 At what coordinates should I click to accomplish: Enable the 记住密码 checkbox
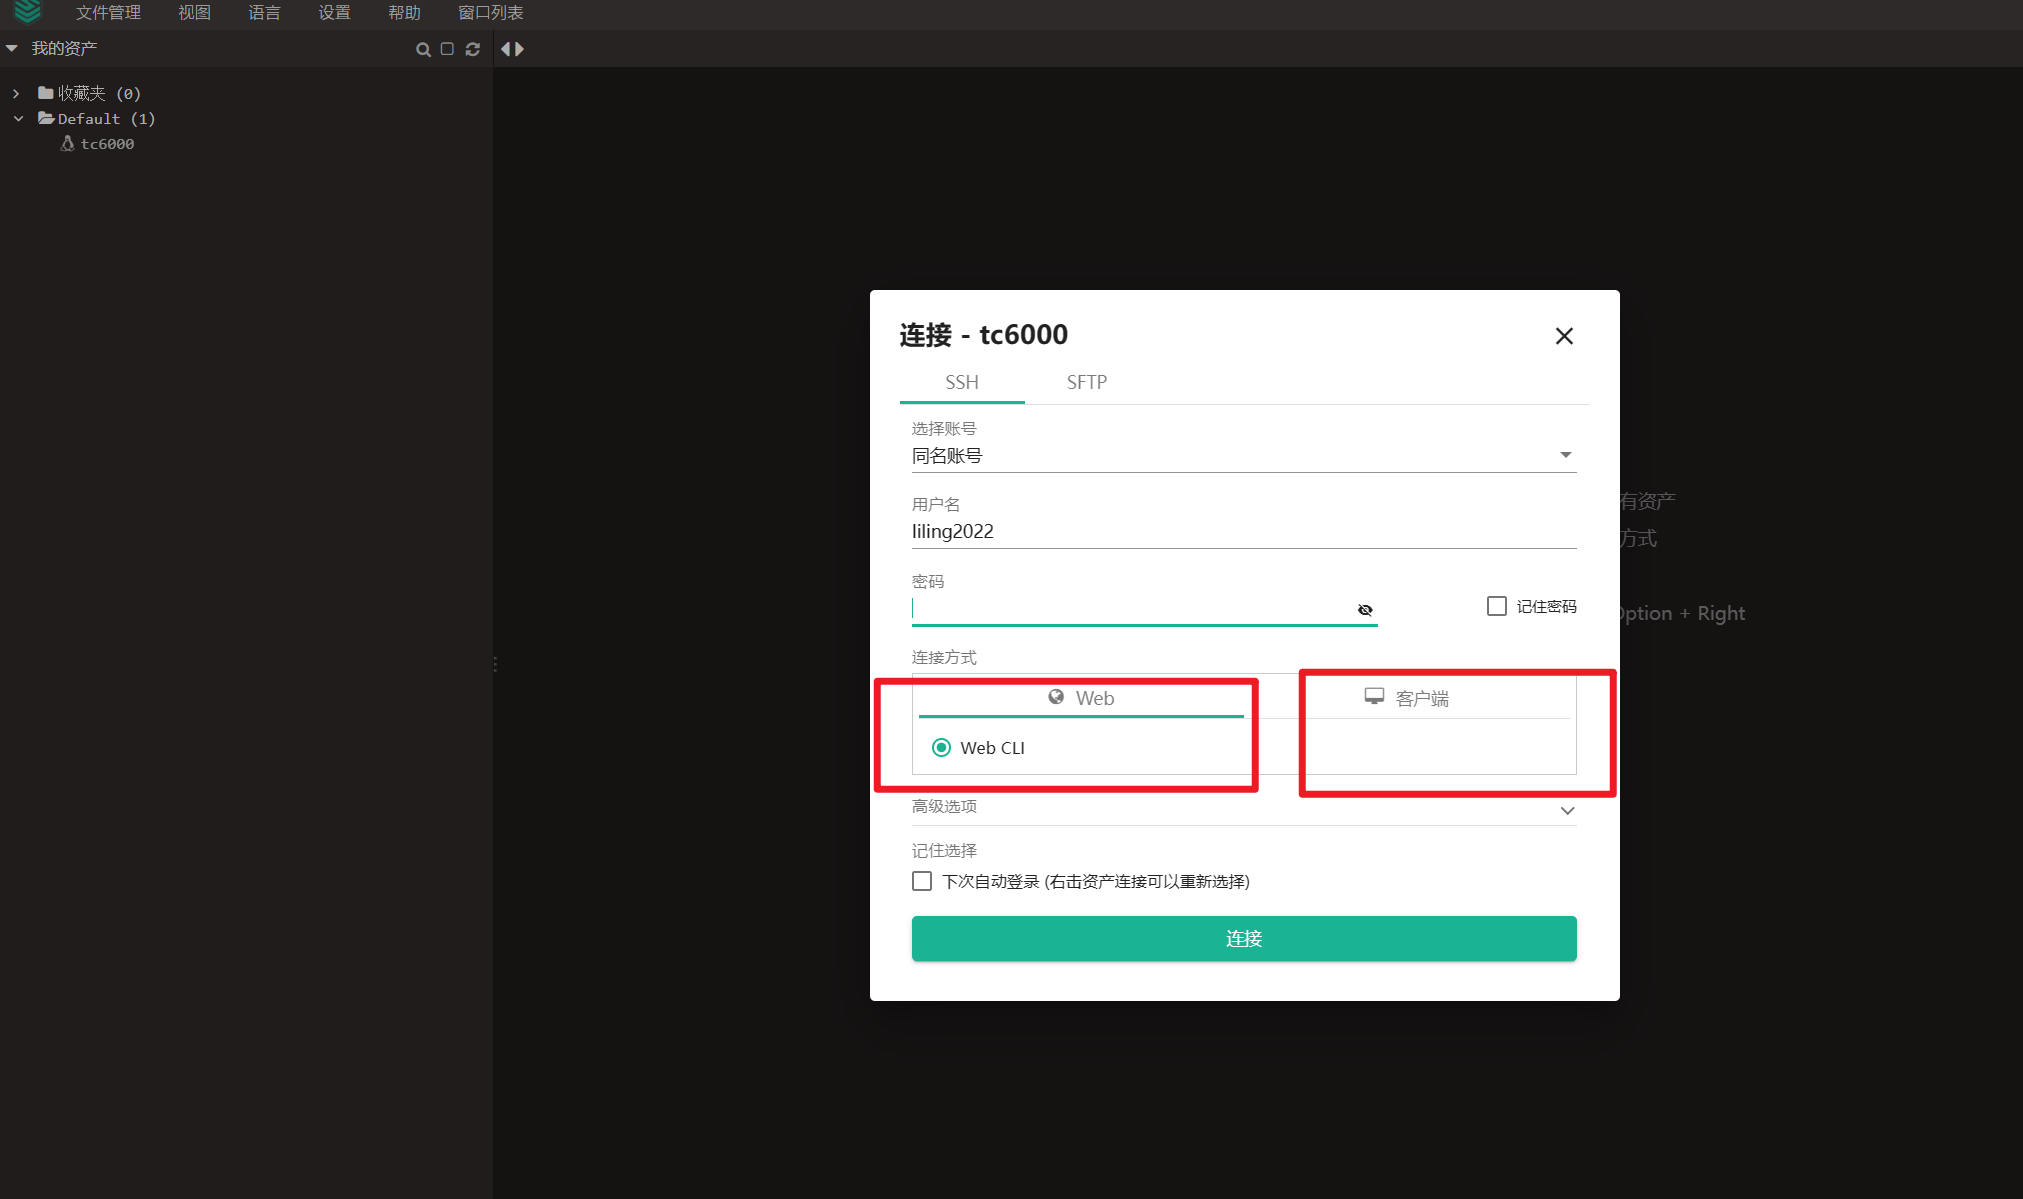tap(1496, 606)
